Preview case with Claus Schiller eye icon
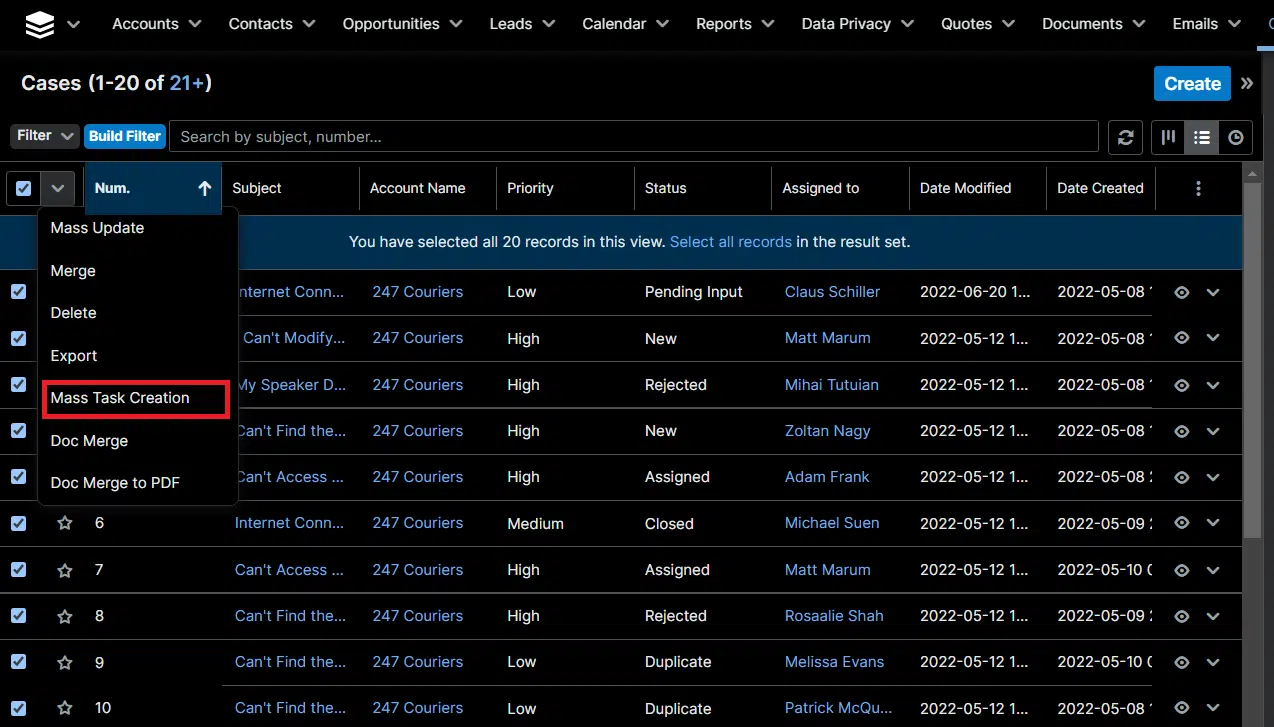This screenshot has height=727, width=1274. [x=1181, y=292]
